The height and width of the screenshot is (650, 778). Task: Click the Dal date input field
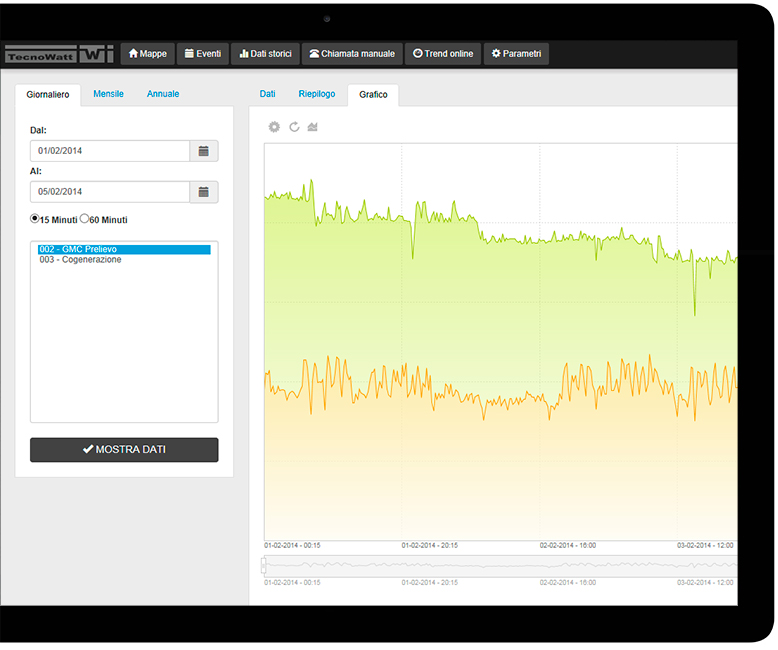tap(110, 151)
